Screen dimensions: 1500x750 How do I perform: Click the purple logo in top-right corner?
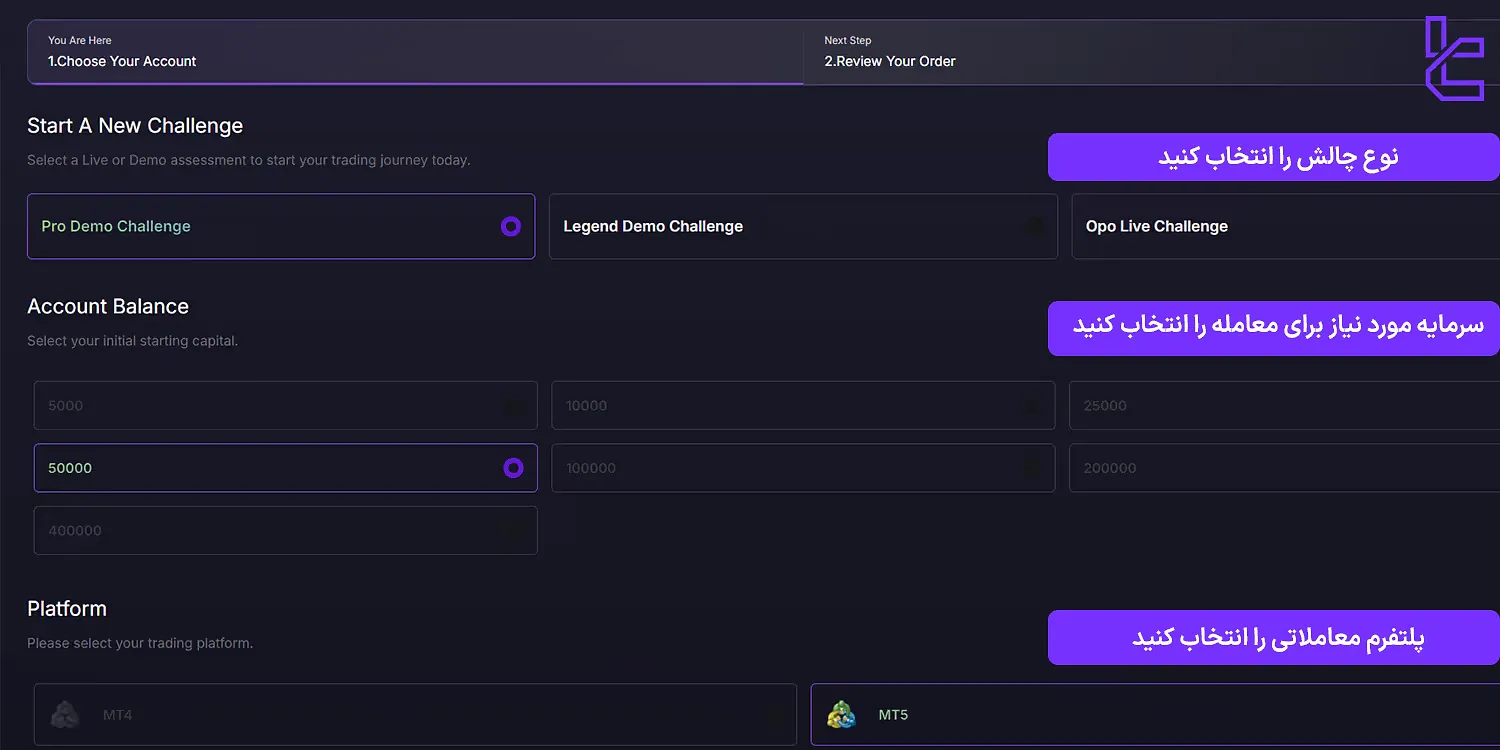pos(1453,58)
